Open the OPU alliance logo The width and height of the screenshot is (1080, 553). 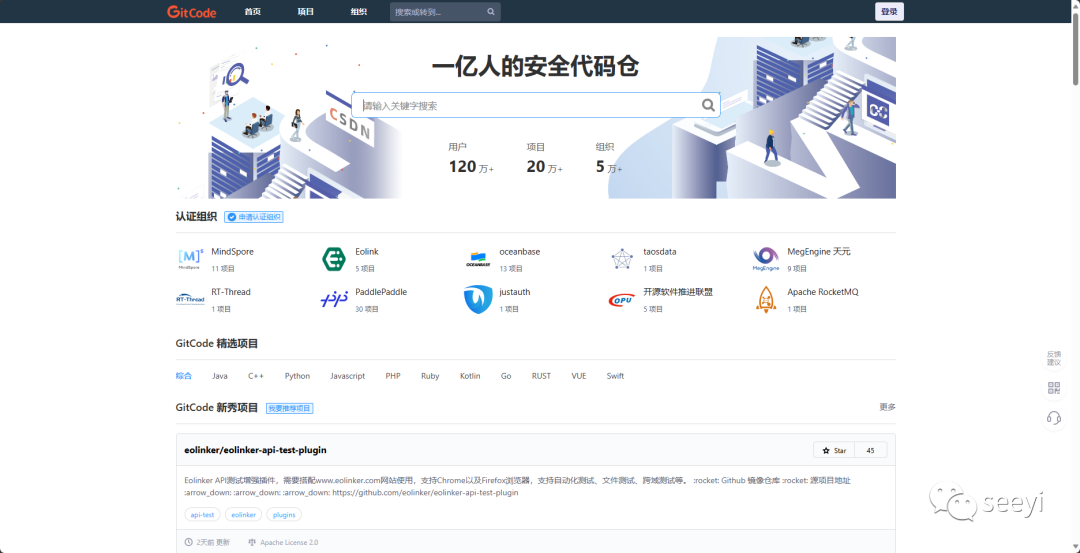click(x=622, y=300)
